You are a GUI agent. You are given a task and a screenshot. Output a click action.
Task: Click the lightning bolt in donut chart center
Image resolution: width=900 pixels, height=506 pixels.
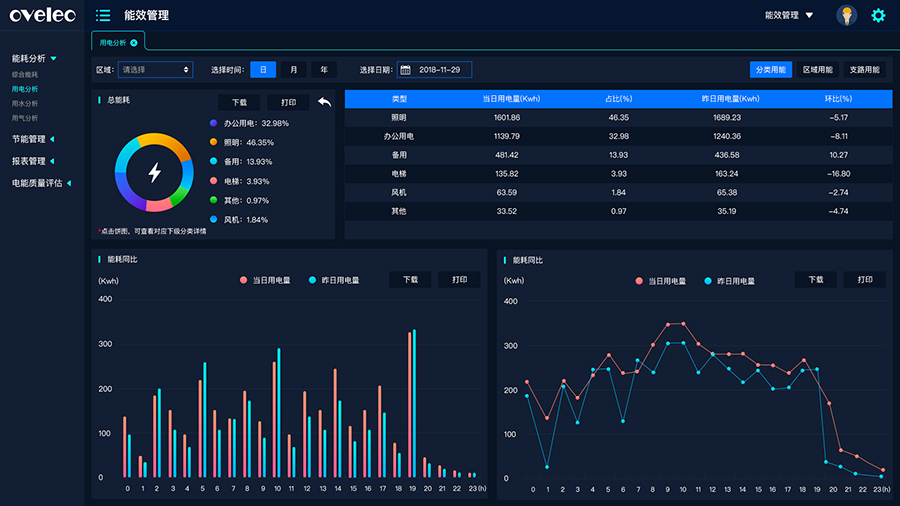[x=154, y=172]
